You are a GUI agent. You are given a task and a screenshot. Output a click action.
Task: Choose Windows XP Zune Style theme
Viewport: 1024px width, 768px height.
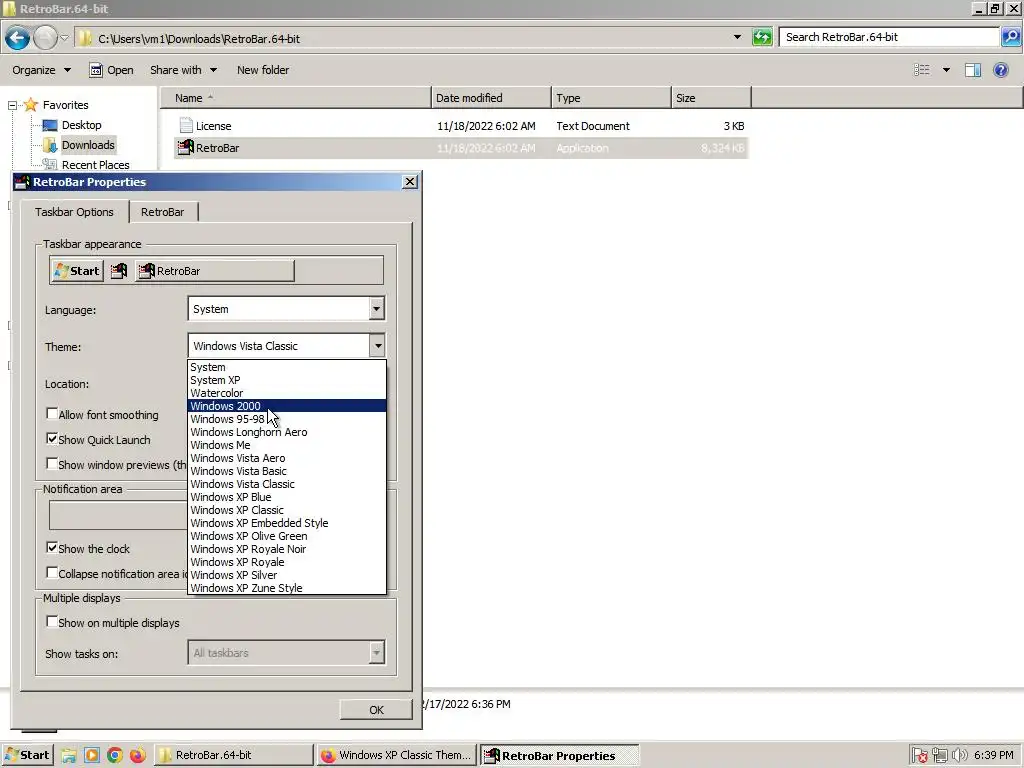tap(287, 588)
